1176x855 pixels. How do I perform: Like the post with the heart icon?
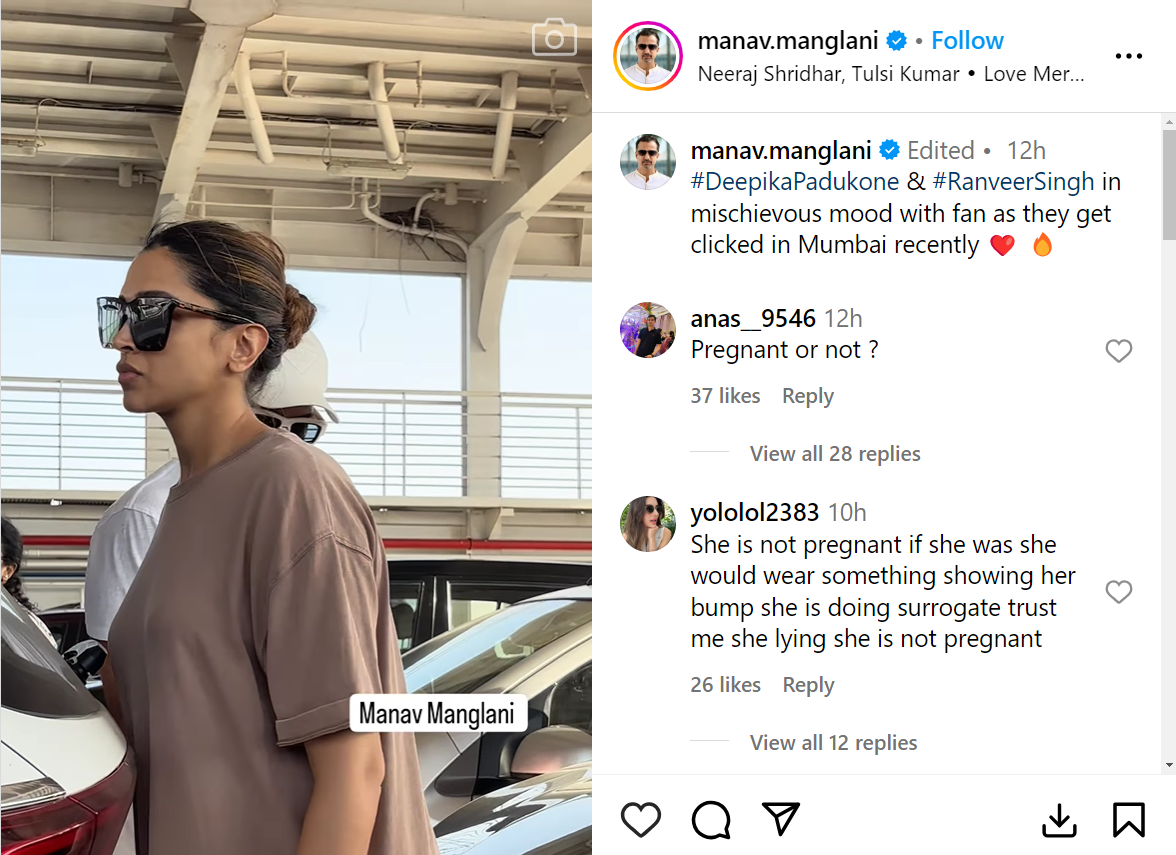[641, 820]
